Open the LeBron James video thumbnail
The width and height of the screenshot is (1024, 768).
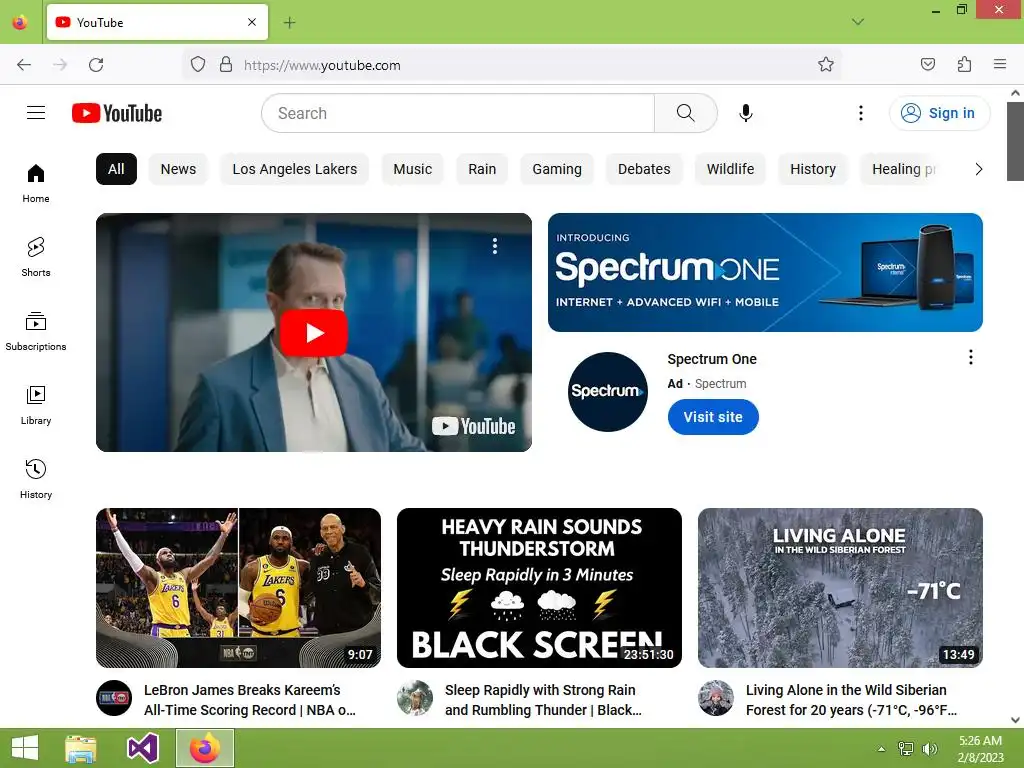tap(238, 588)
